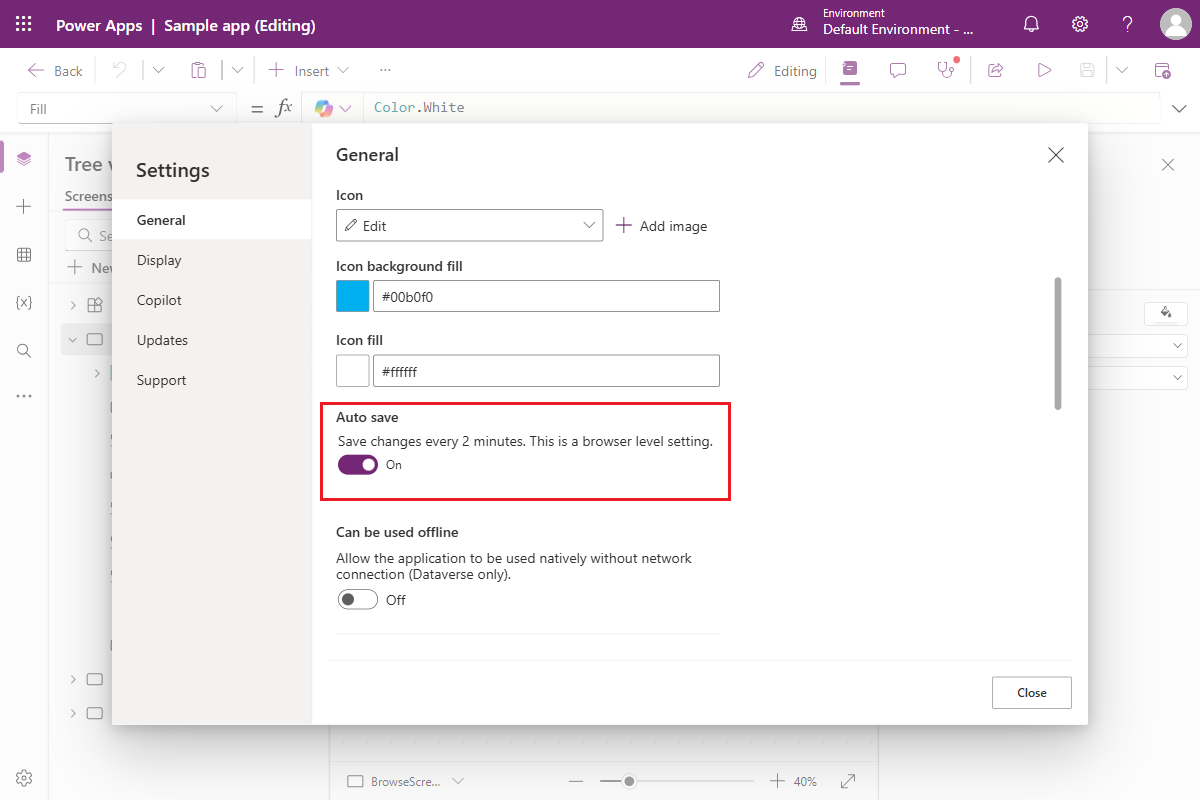Expand the Paste options dropdown arrow

tap(237, 70)
